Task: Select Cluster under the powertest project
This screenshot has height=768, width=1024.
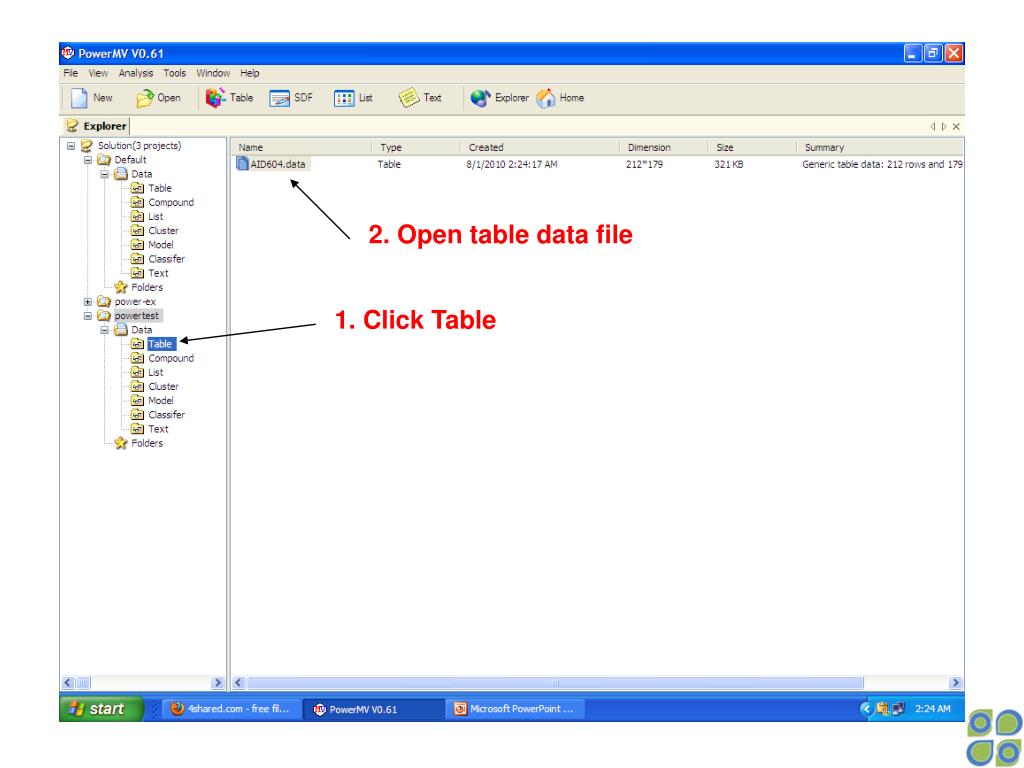Action: 163,387
